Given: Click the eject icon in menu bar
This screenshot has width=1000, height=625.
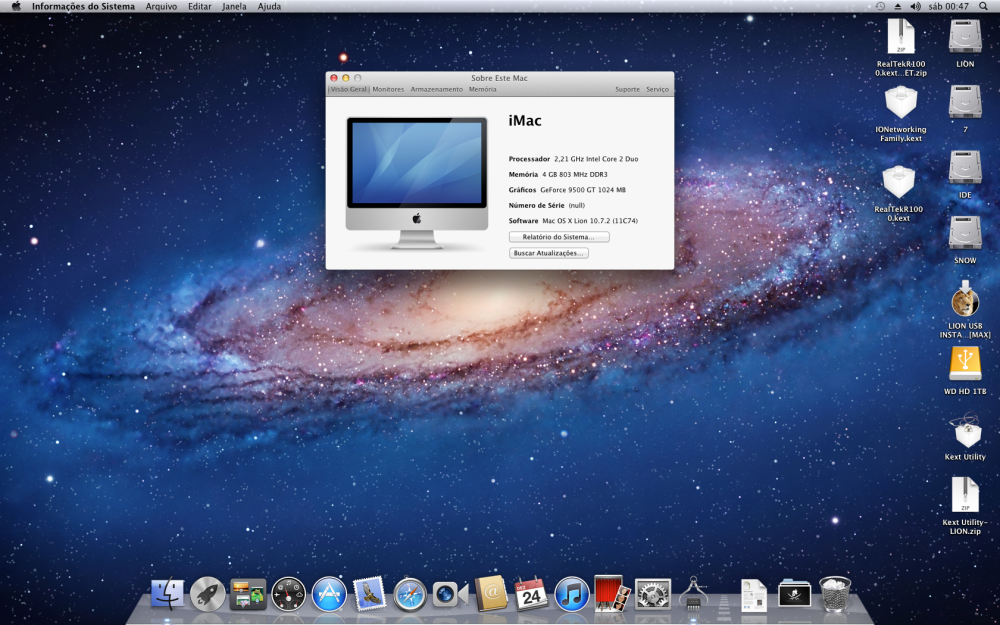Looking at the screenshot, I should click(x=898, y=6).
